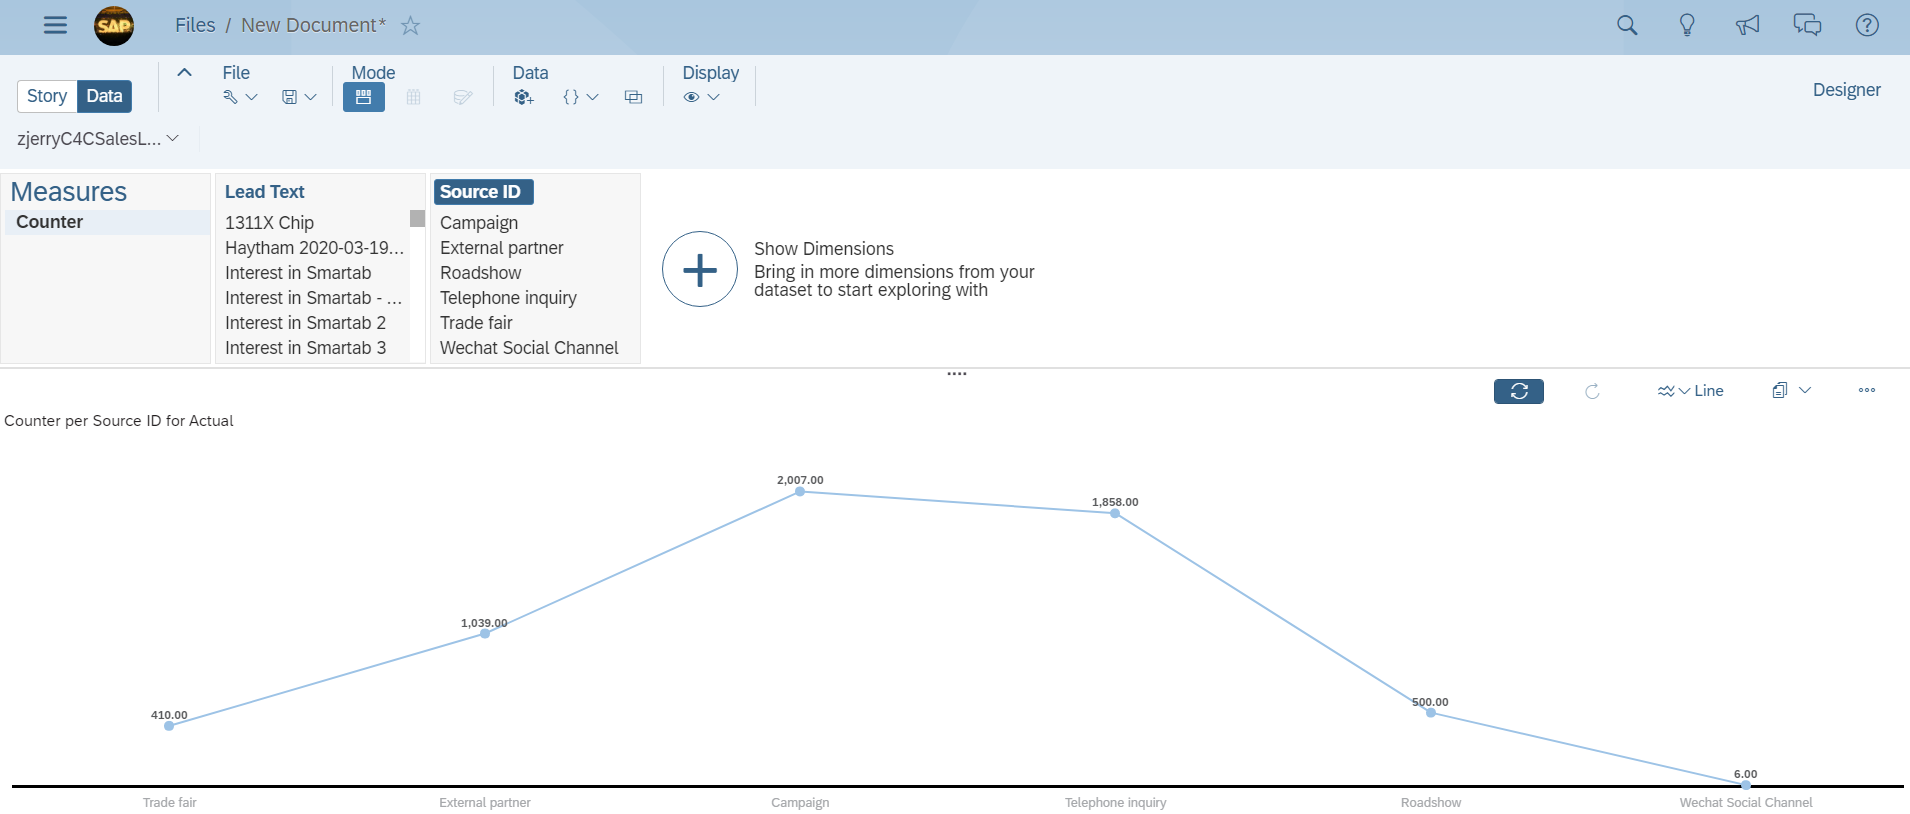Select External partner in Source ID list

502,248
